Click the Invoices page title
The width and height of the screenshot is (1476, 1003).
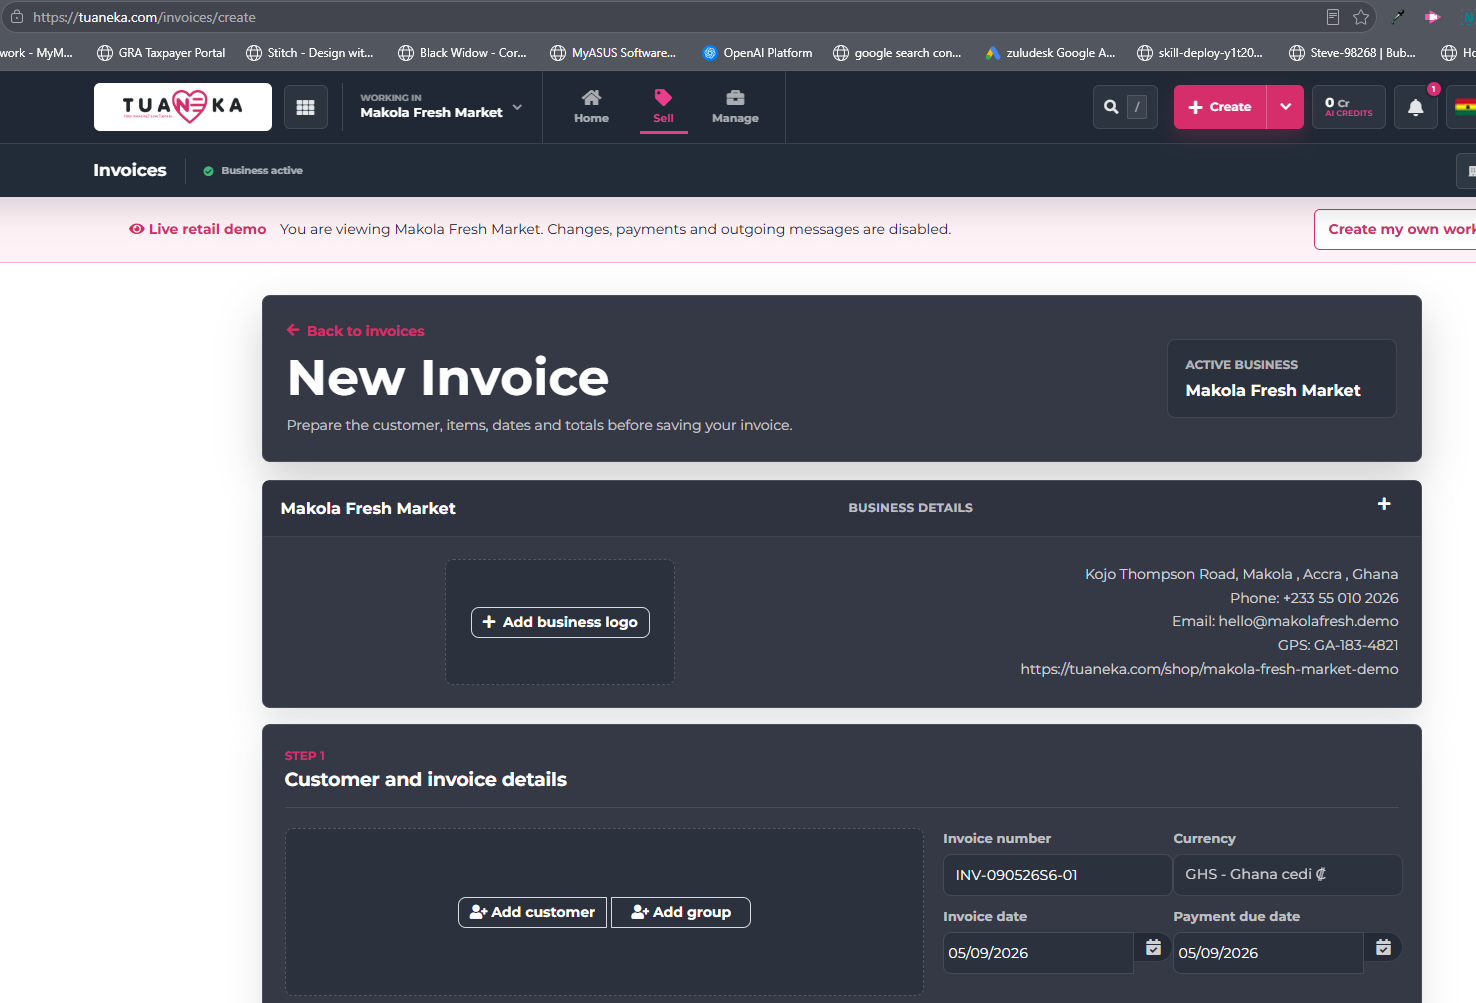(x=130, y=170)
